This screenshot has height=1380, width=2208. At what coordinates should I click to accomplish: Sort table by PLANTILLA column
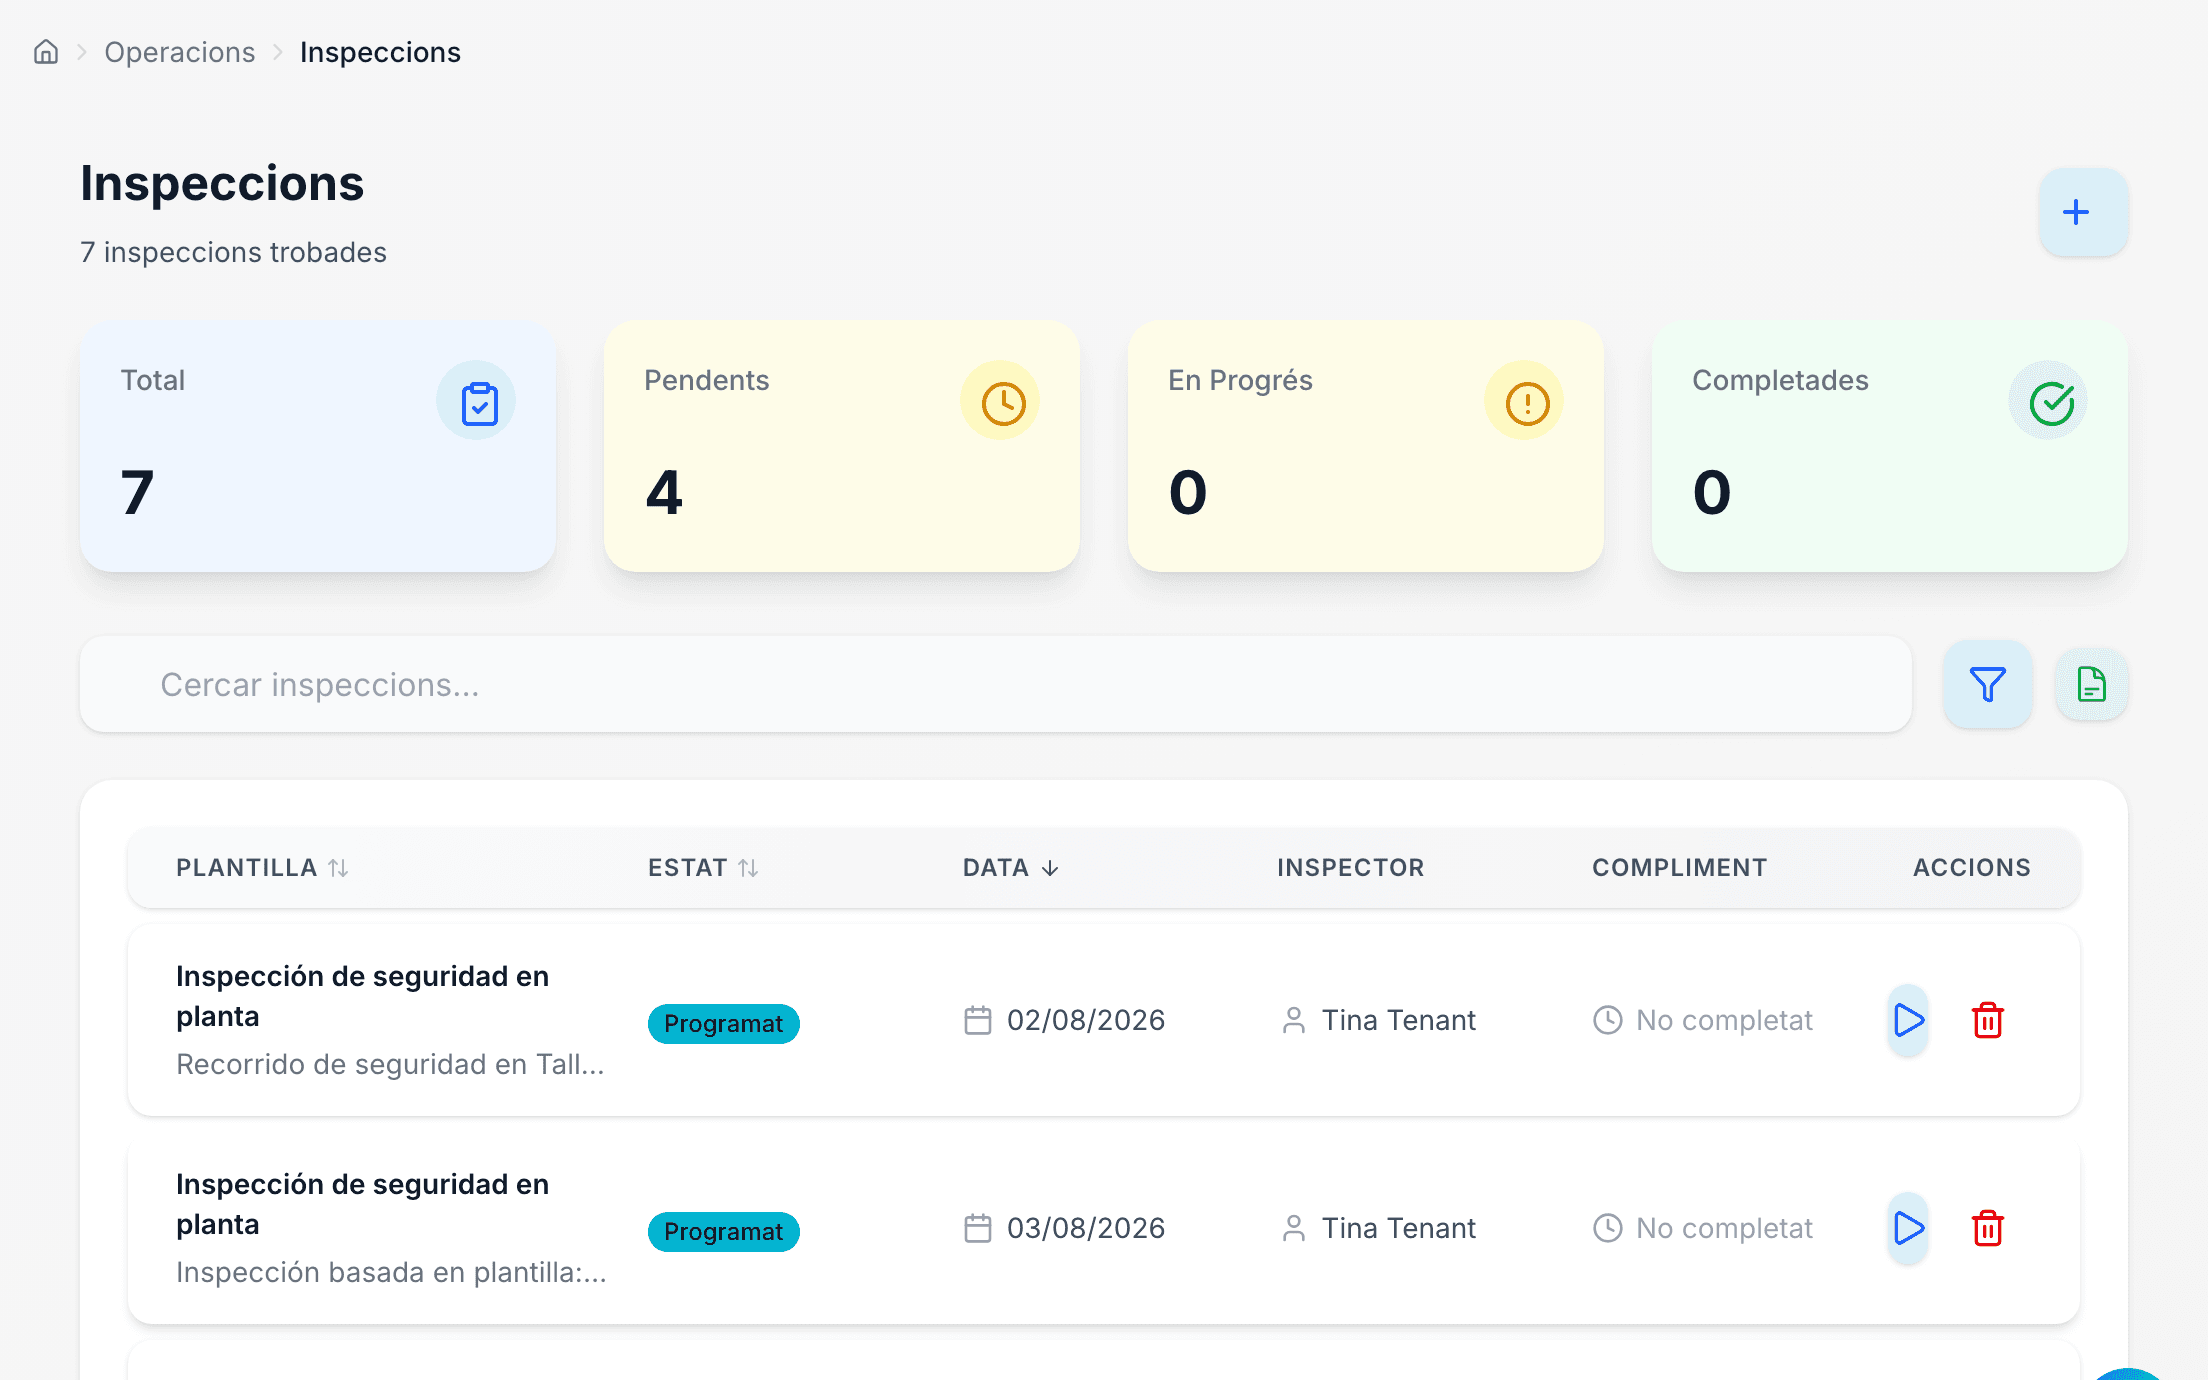[x=262, y=867]
